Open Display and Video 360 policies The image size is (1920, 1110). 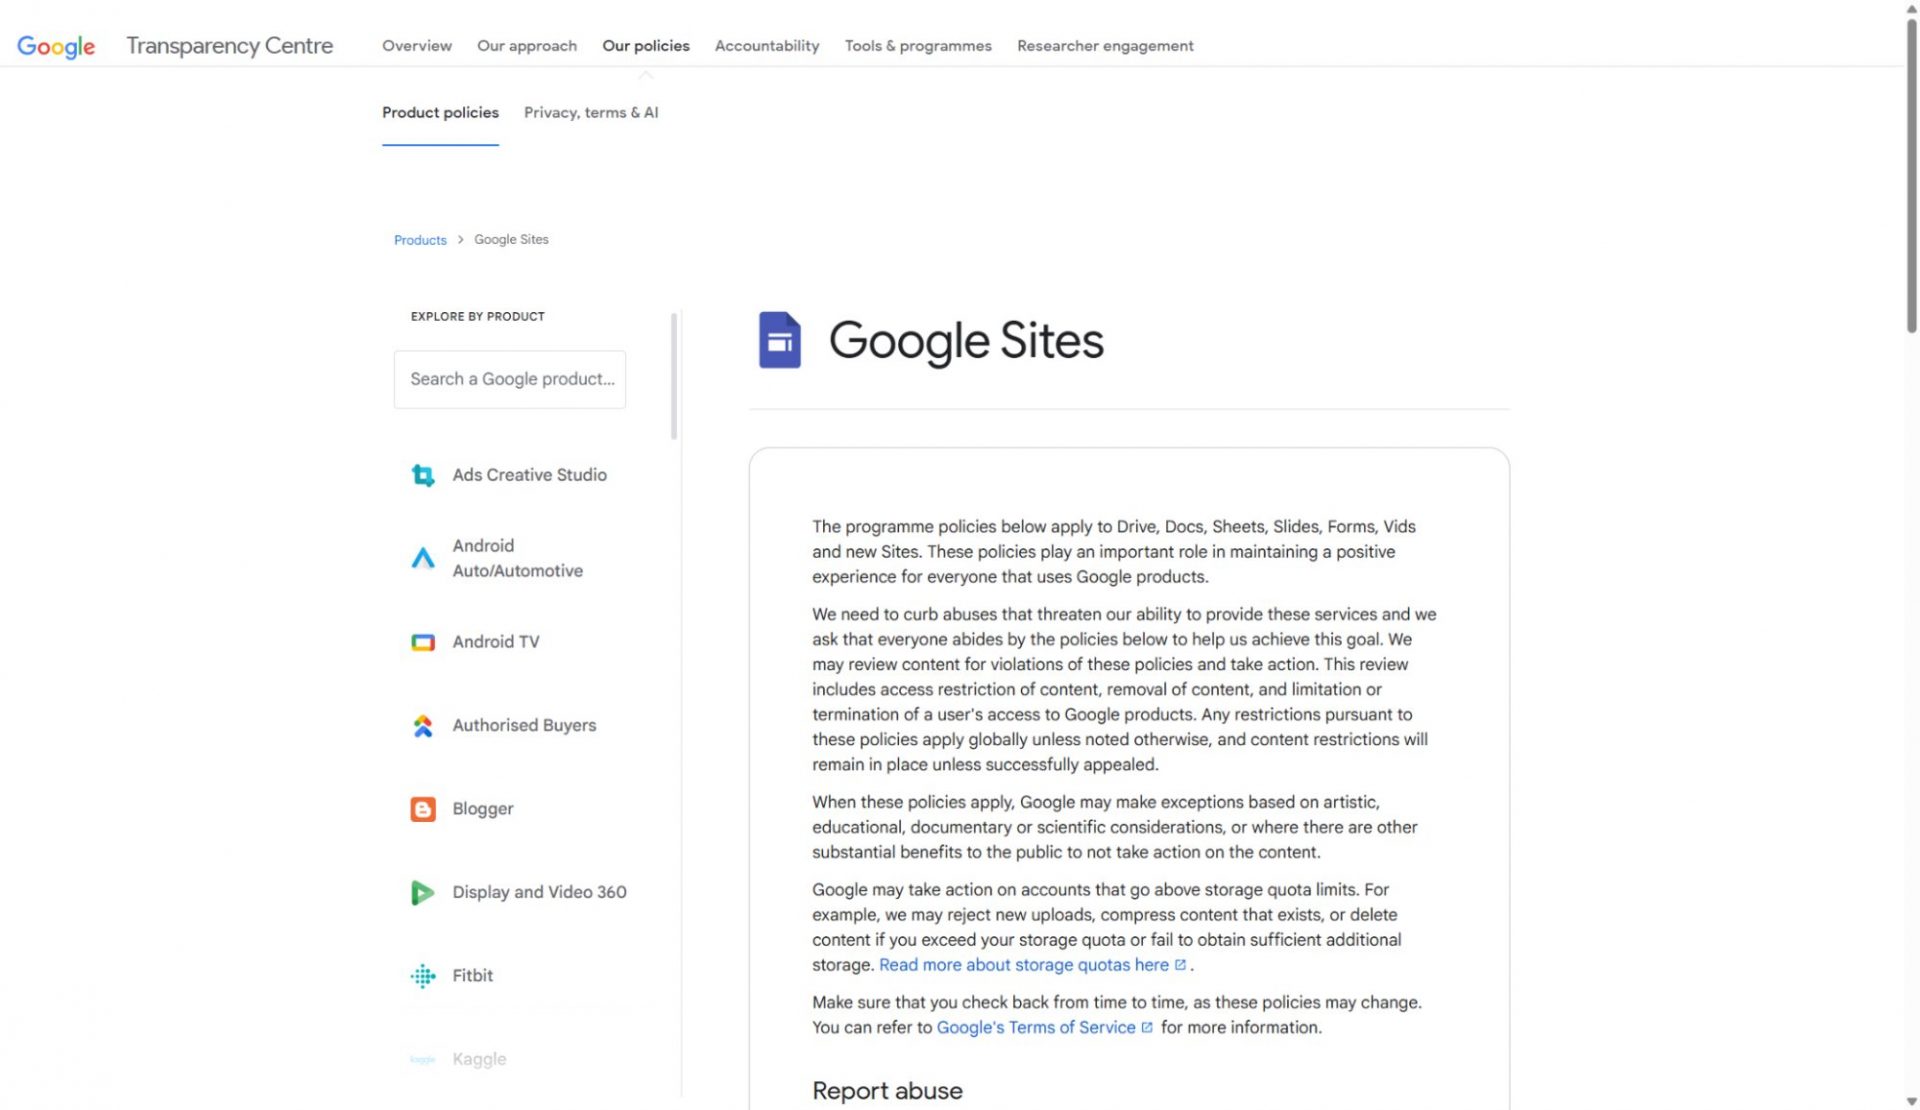coord(423,892)
